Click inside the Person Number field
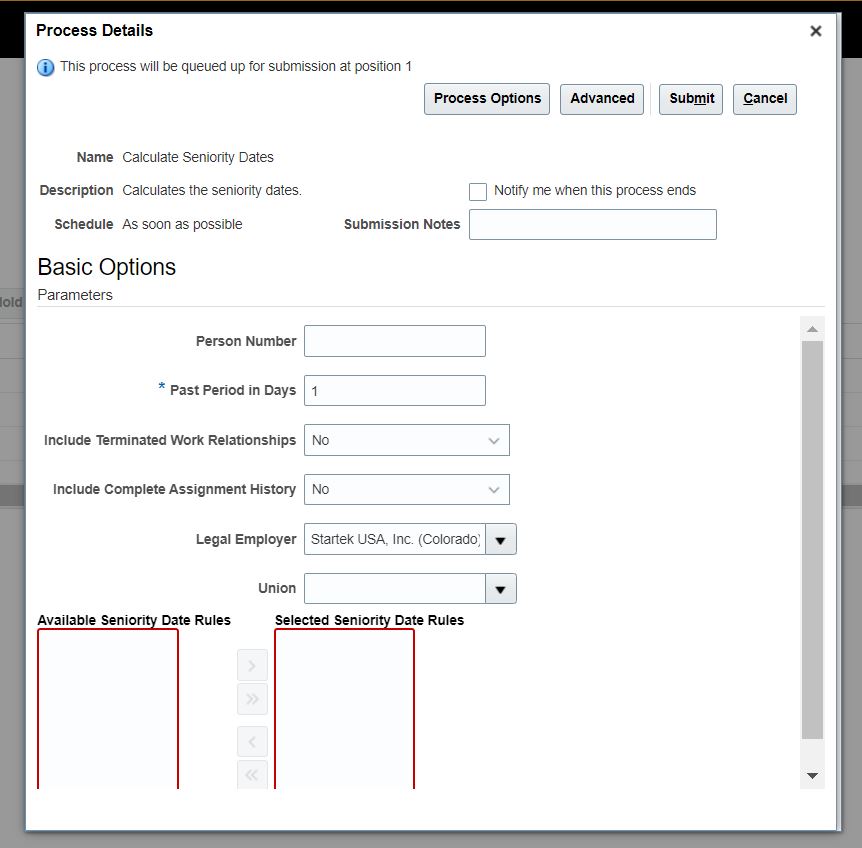Image resolution: width=862 pixels, height=848 pixels. [394, 341]
